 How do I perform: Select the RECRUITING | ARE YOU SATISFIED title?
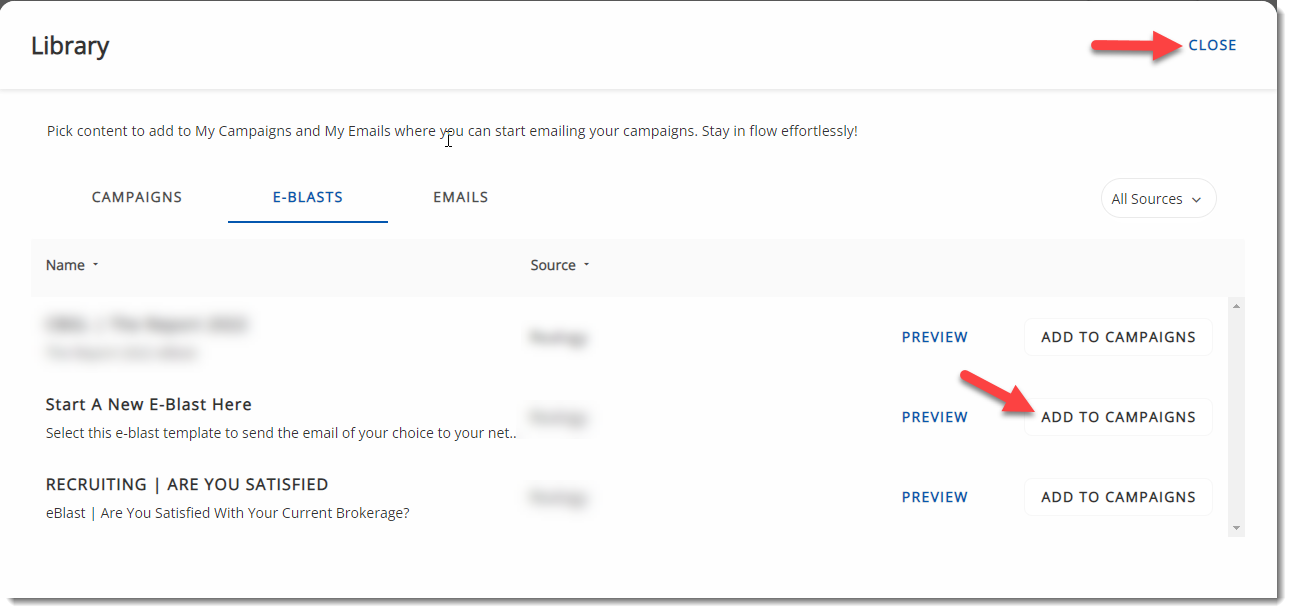pyautogui.click(x=187, y=485)
